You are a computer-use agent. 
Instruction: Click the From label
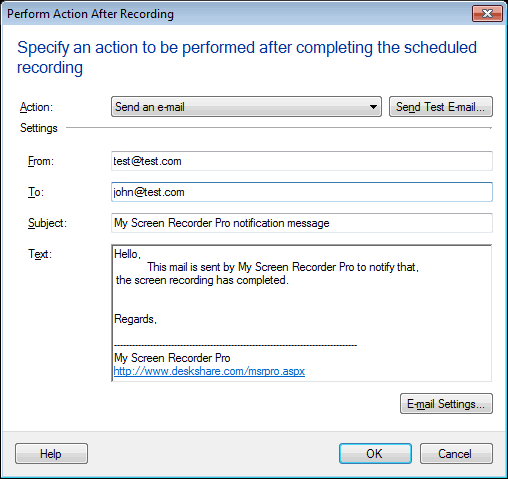tap(41, 161)
